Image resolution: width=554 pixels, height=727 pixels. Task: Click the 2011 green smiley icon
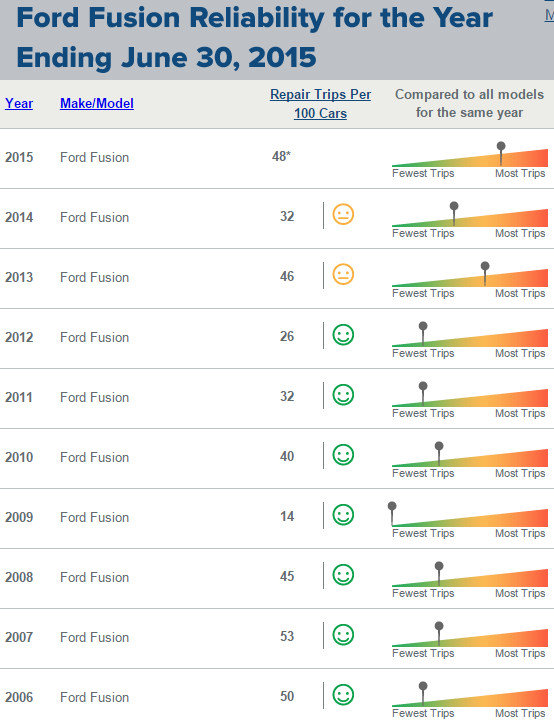(343, 395)
